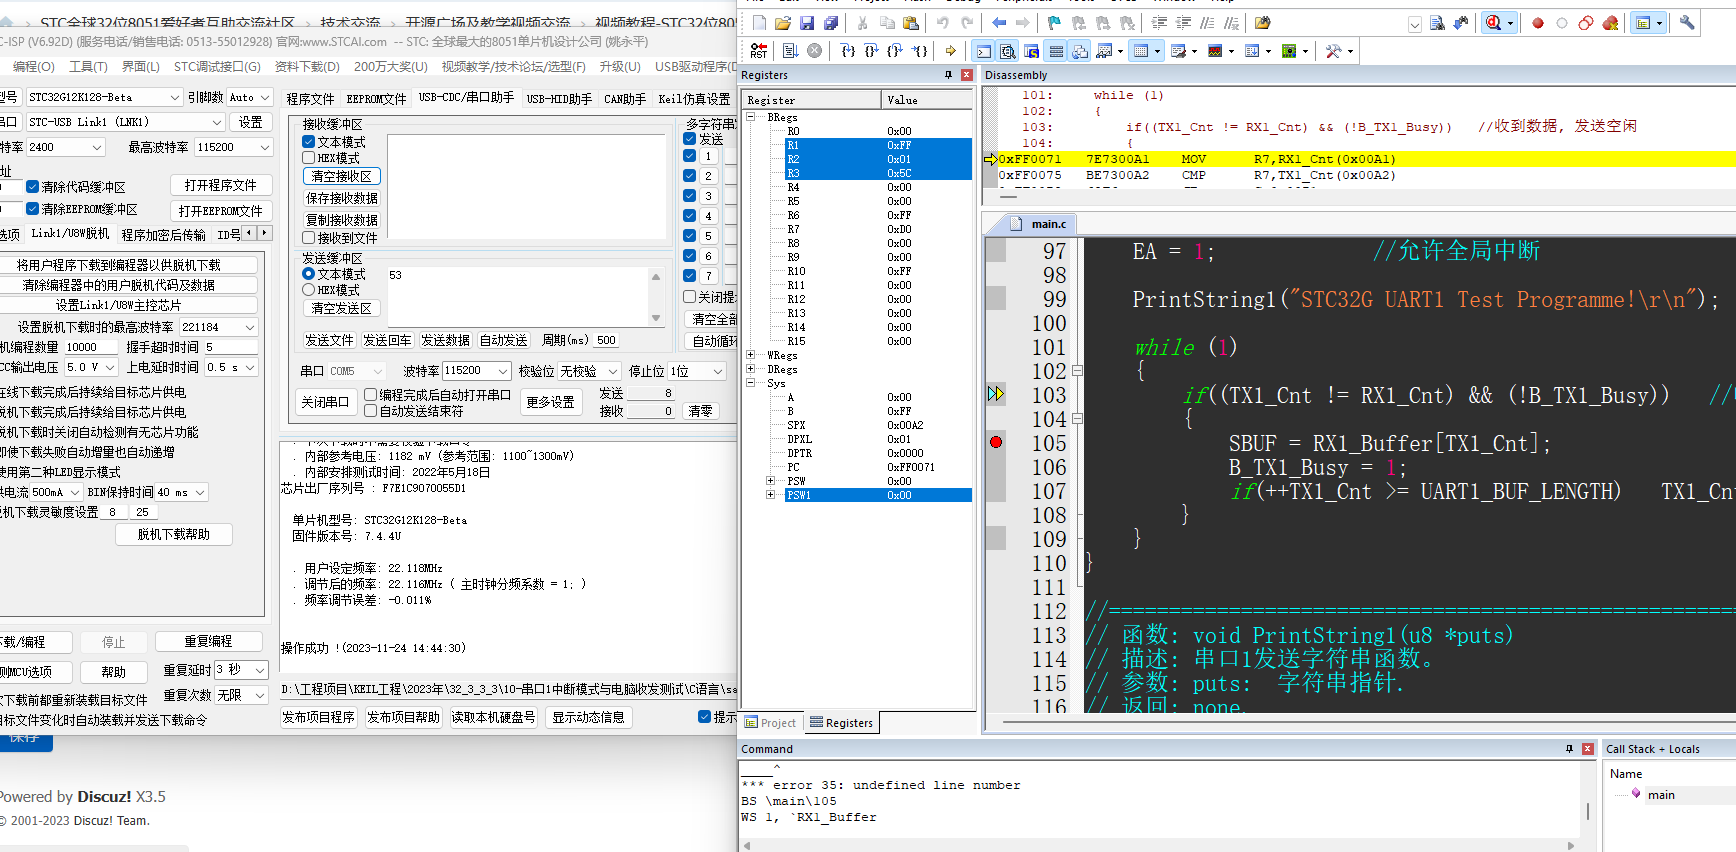Viewport: 1736px width, 852px height.
Task: Click the 打开程序文件 button
Action: 220,186
